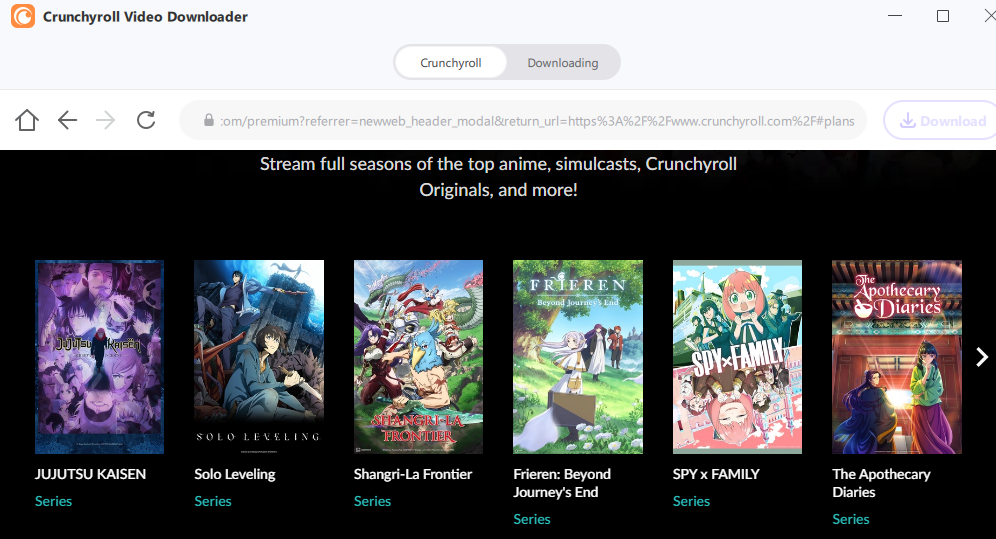The height and width of the screenshot is (539, 996).
Task: Click The Apothecary Diaries title link
Action: pyautogui.click(x=881, y=483)
